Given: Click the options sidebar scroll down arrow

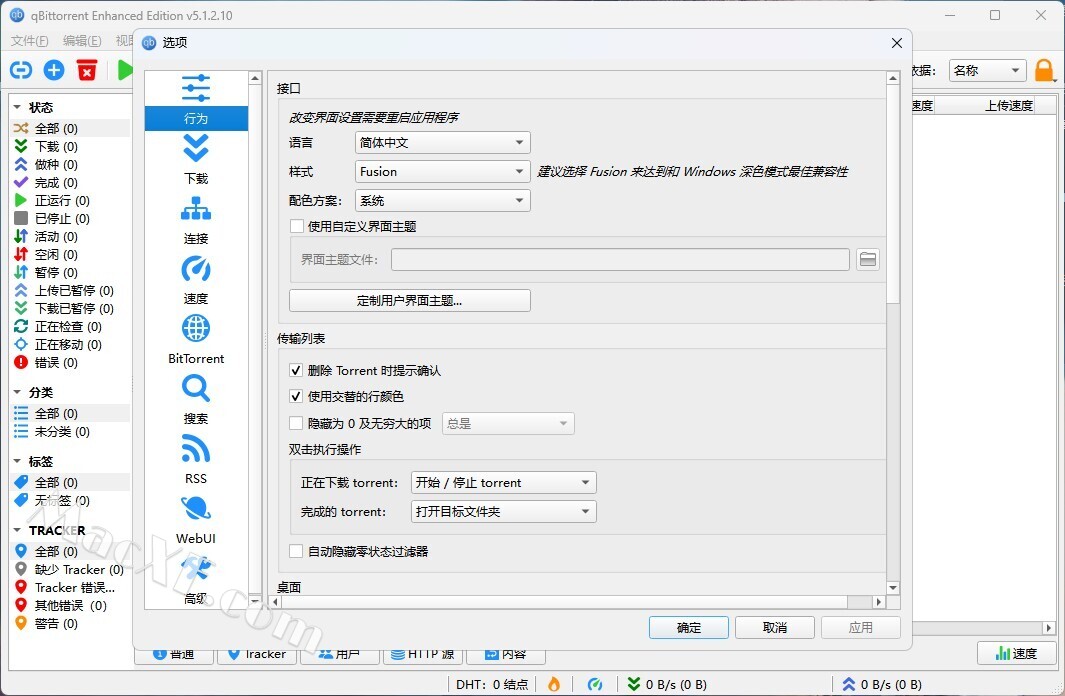Looking at the screenshot, I should click(x=255, y=601).
